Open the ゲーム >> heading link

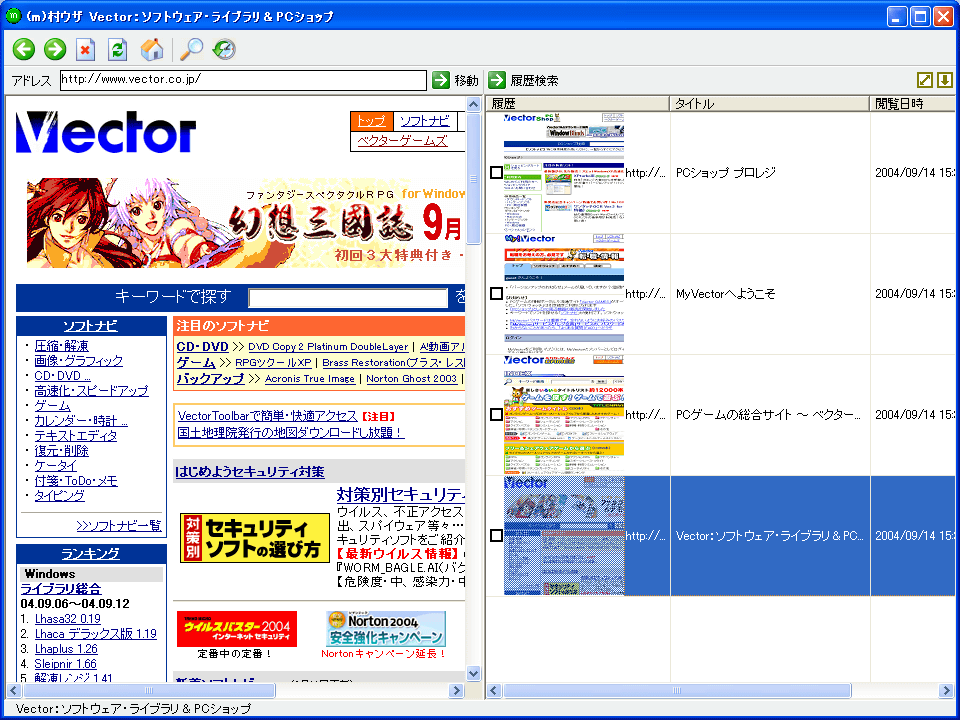coord(197,362)
